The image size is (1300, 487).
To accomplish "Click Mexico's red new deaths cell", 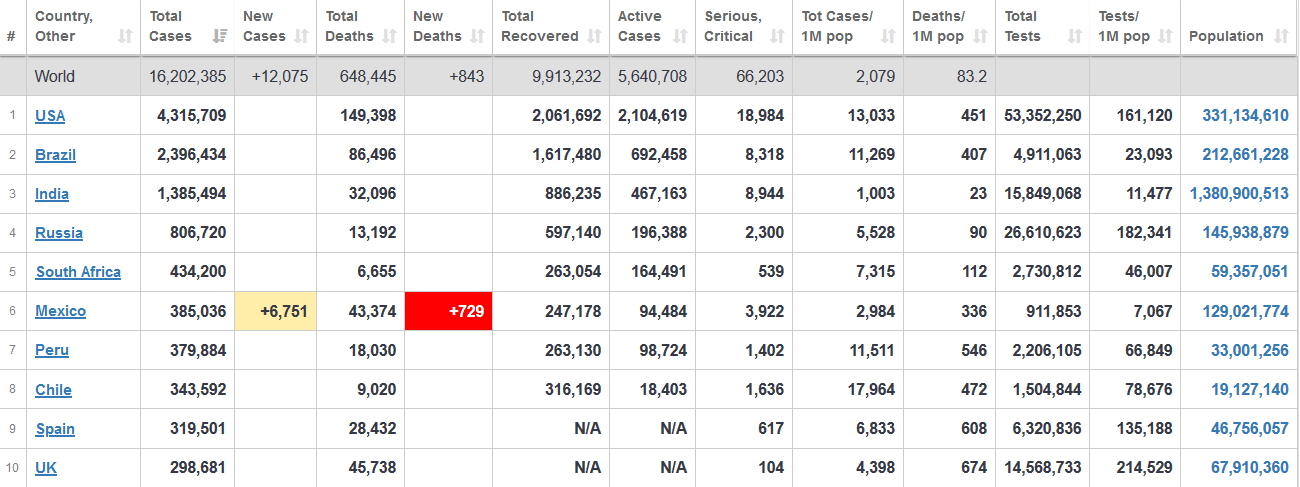I will tap(448, 311).
